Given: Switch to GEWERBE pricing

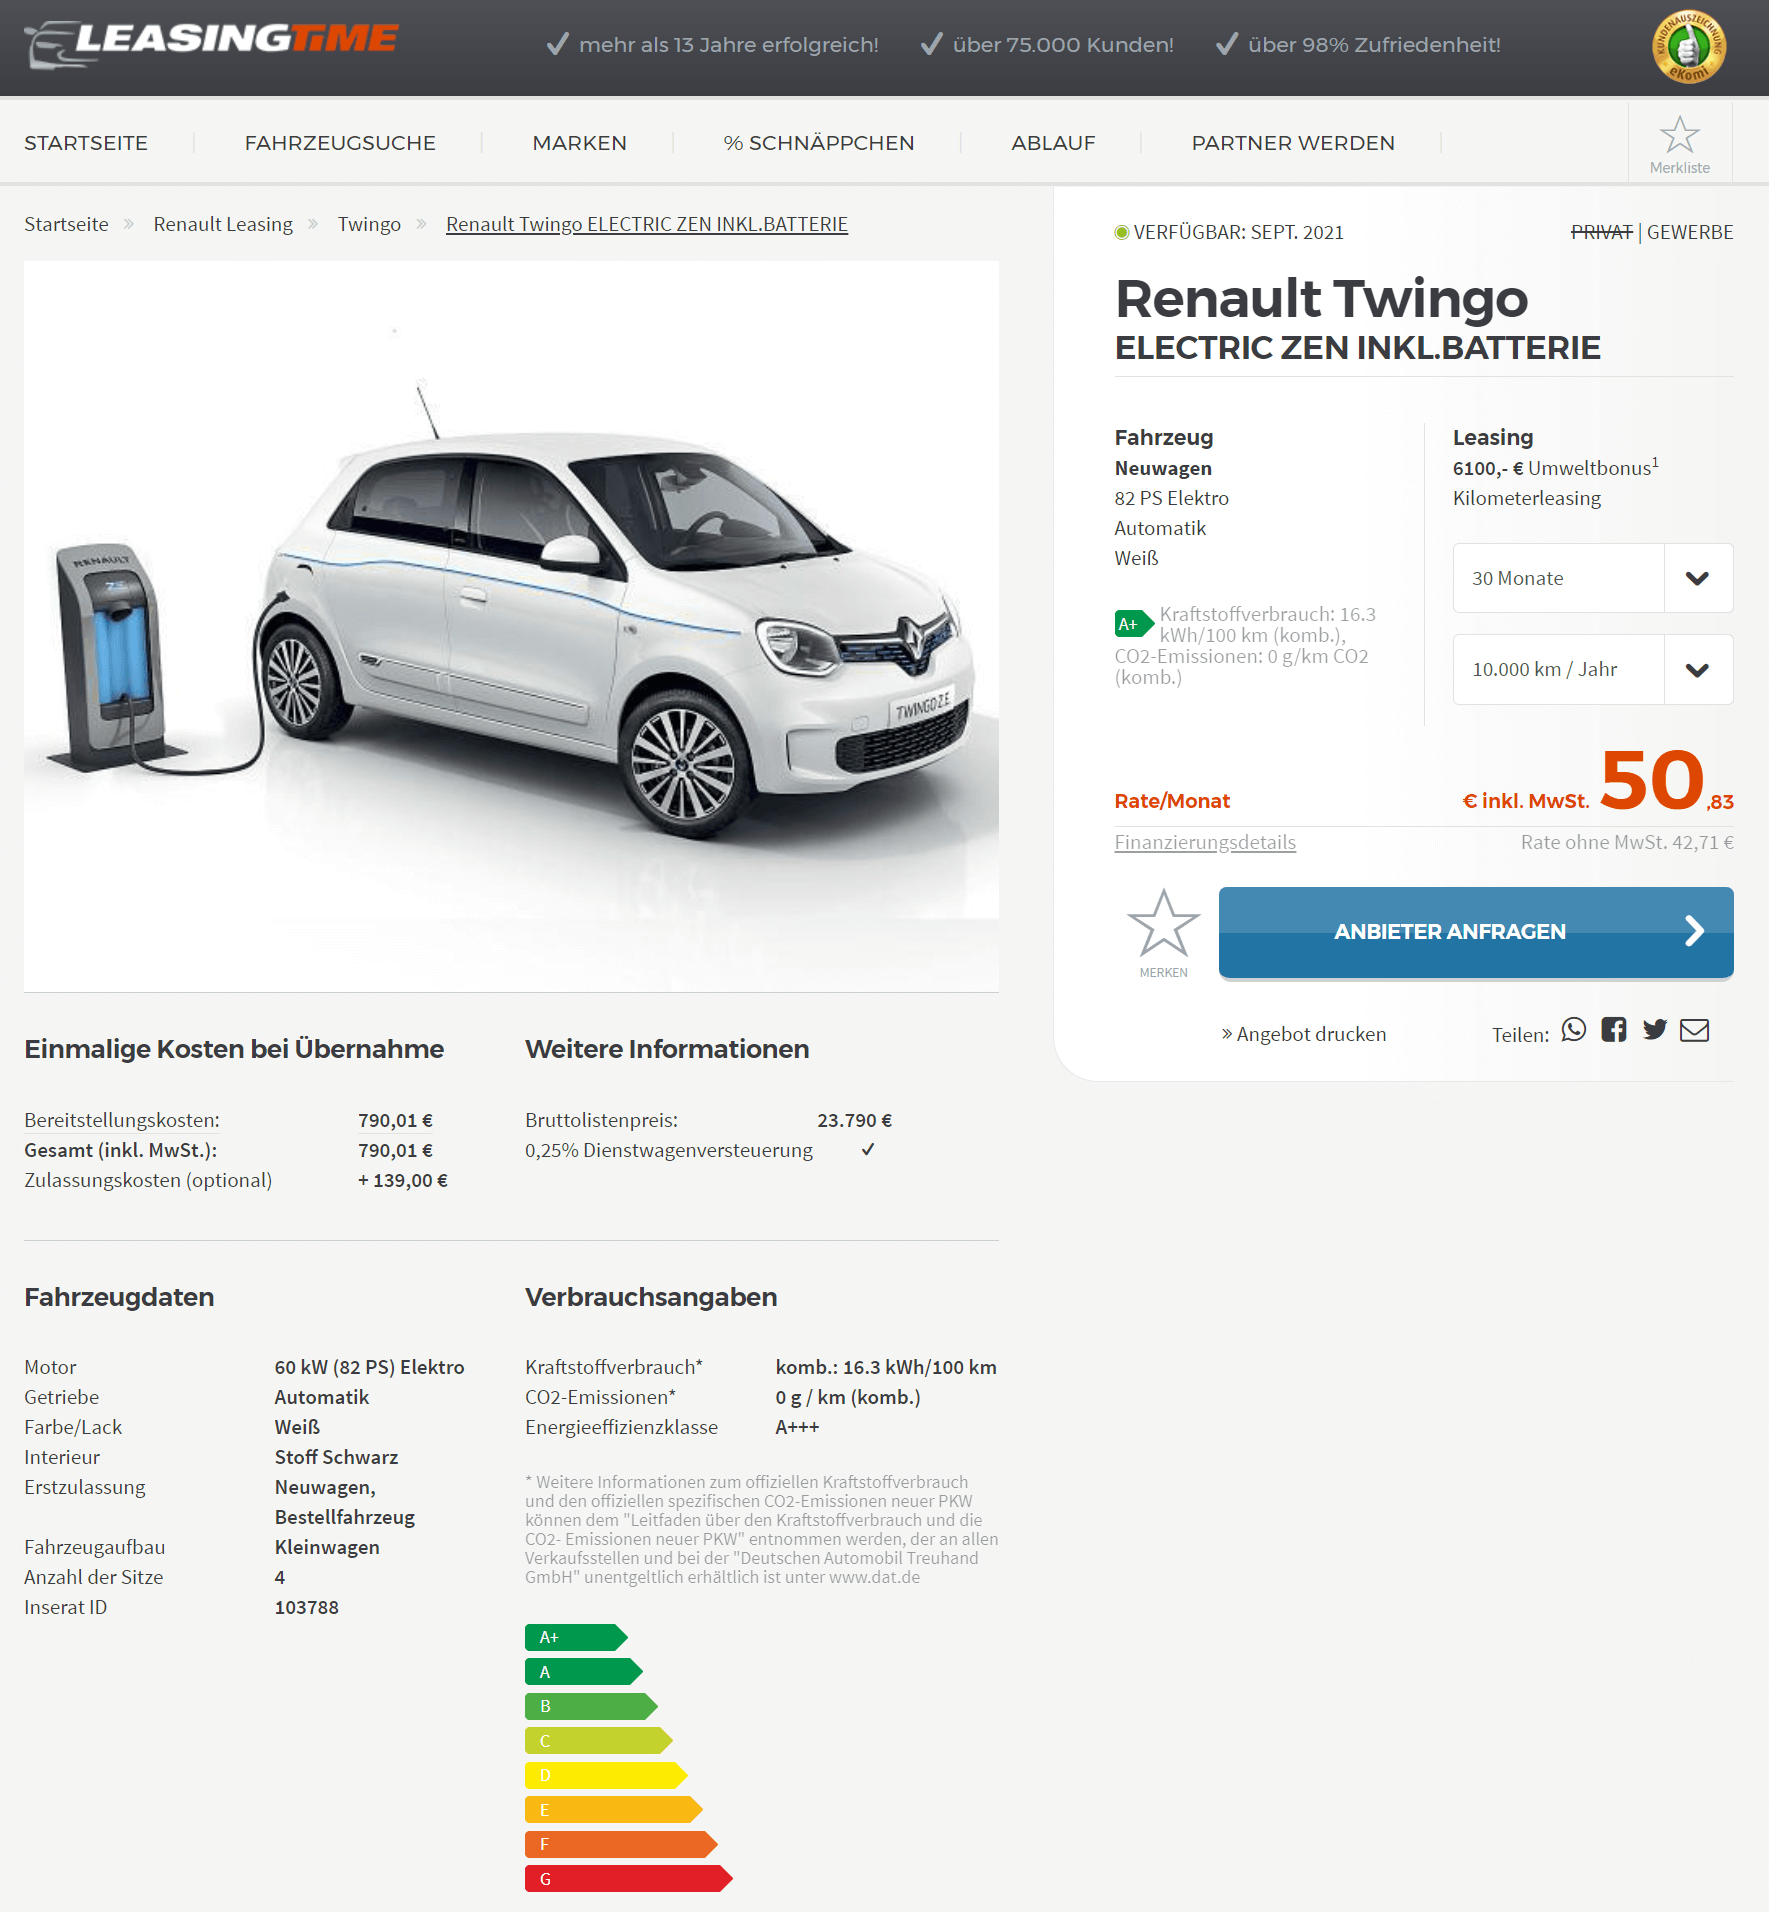Looking at the screenshot, I should [x=1690, y=232].
